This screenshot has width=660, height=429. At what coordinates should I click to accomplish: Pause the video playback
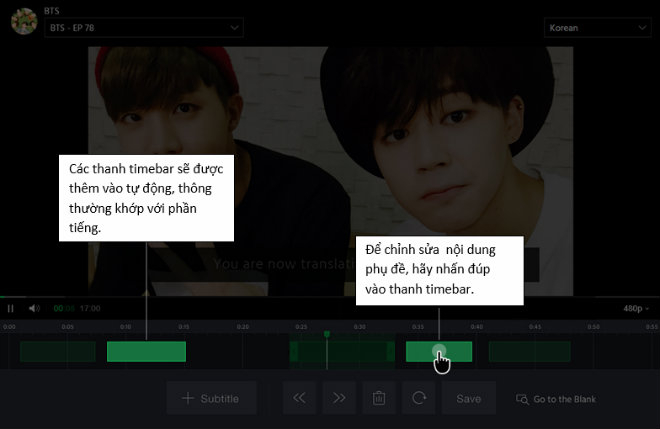(x=11, y=309)
